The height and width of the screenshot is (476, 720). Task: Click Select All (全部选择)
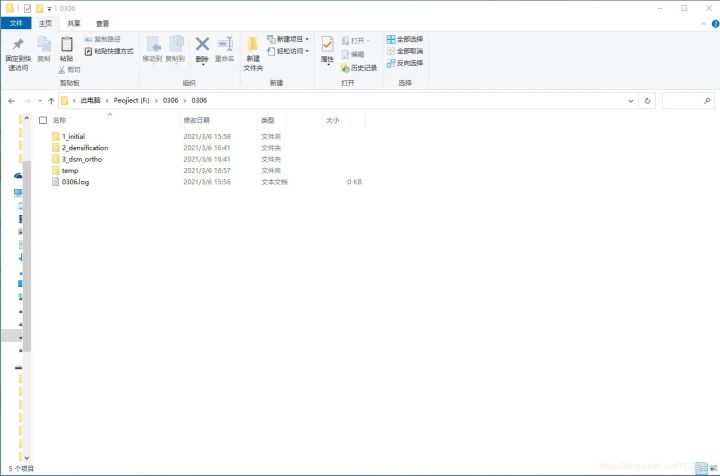(x=404, y=39)
